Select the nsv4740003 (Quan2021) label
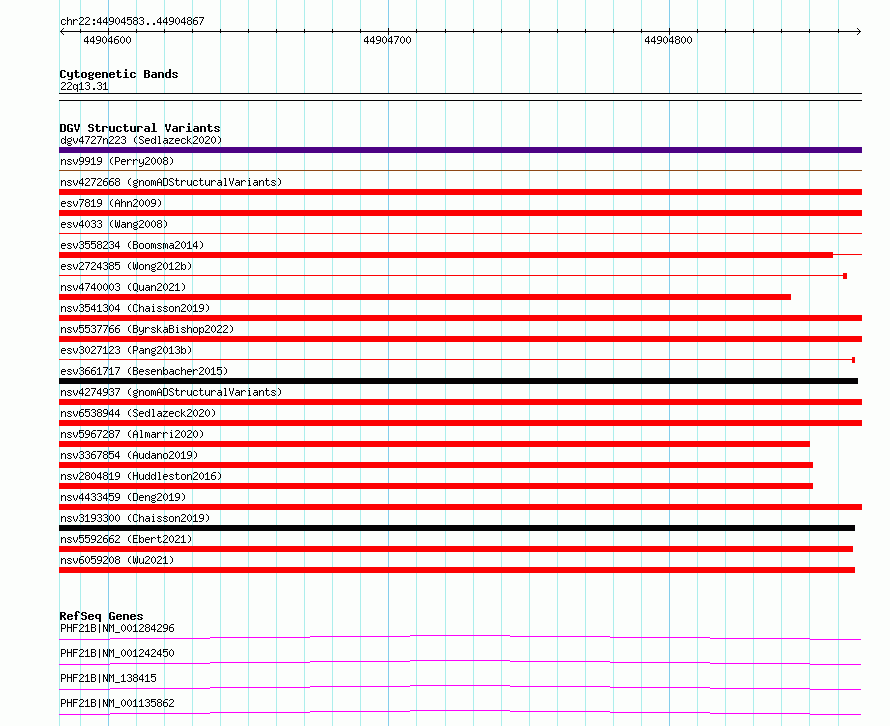The width and height of the screenshot is (890, 726). (x=123, y=287)
